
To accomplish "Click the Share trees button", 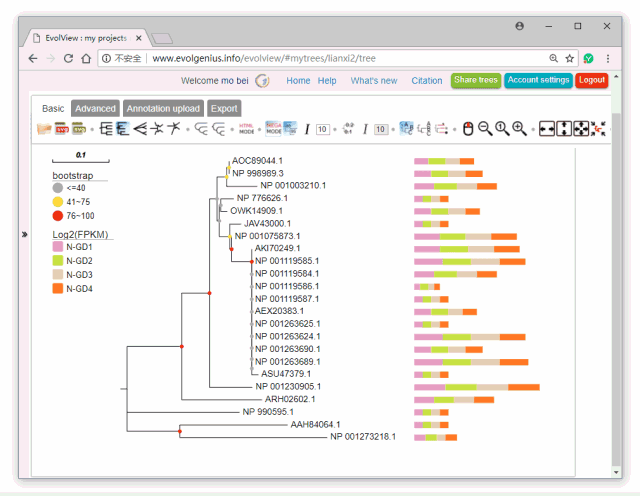I will 476,80.
